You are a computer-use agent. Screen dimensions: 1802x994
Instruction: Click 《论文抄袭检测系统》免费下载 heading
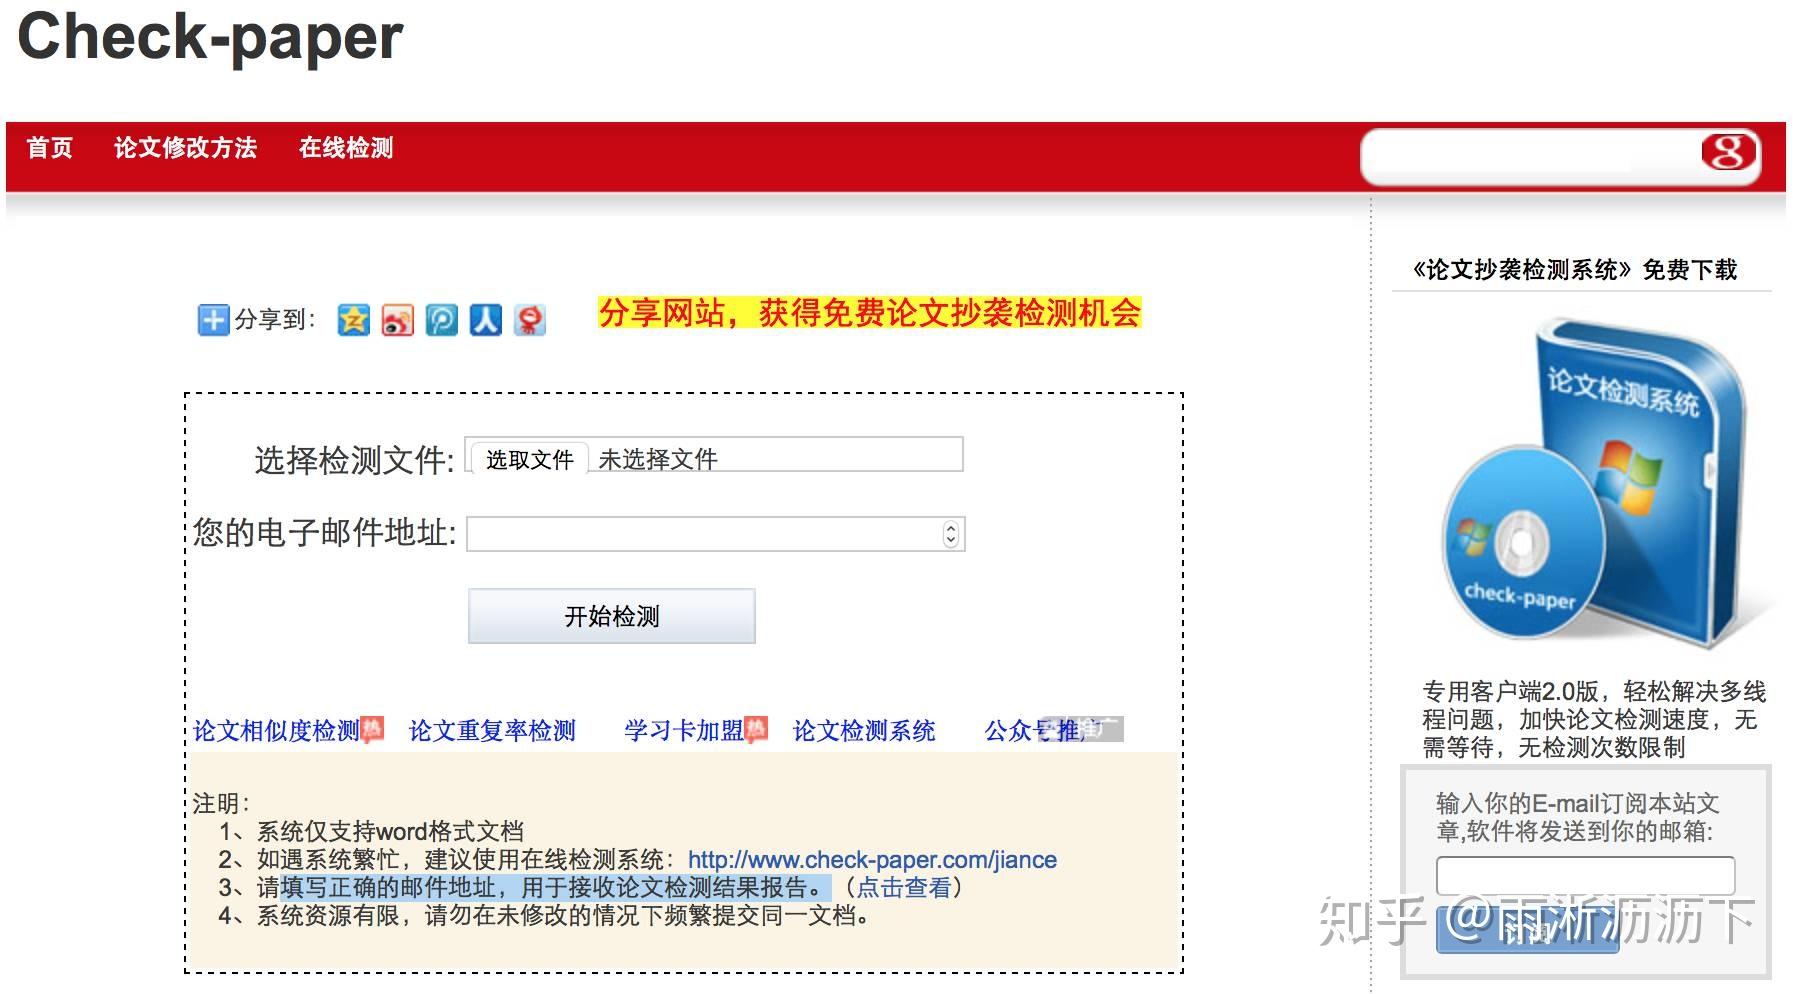click(x=1575, y=269)
